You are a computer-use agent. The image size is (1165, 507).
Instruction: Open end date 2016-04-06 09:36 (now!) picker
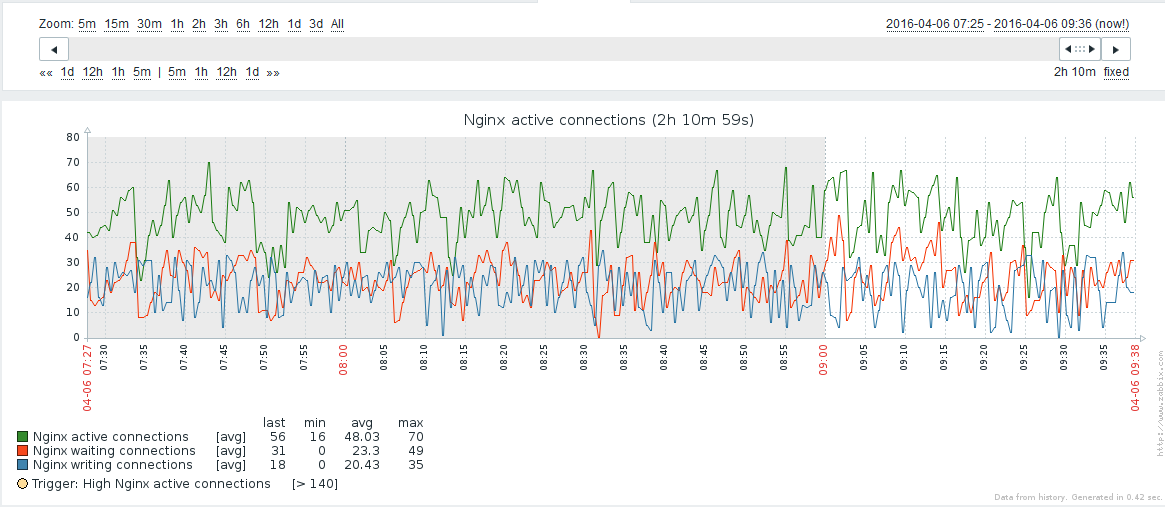coord(1061,24)
